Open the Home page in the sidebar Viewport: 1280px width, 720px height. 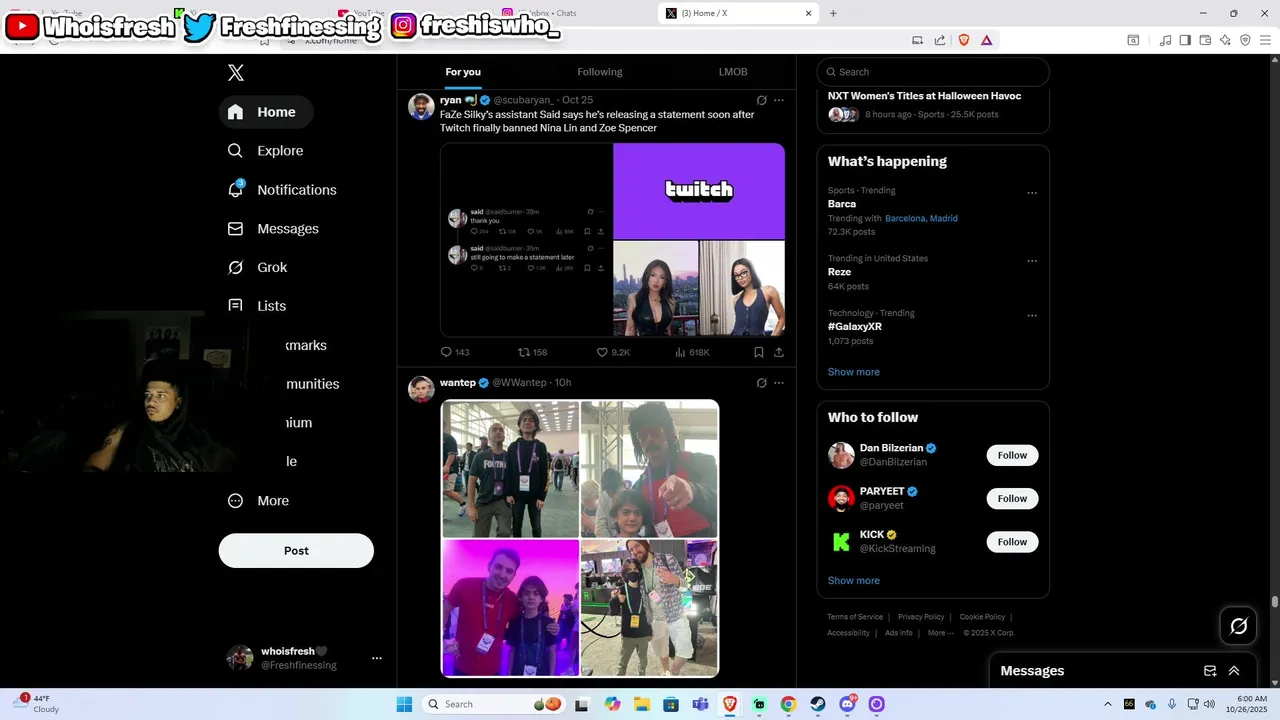pyautogui.click(x=266, y=112)
